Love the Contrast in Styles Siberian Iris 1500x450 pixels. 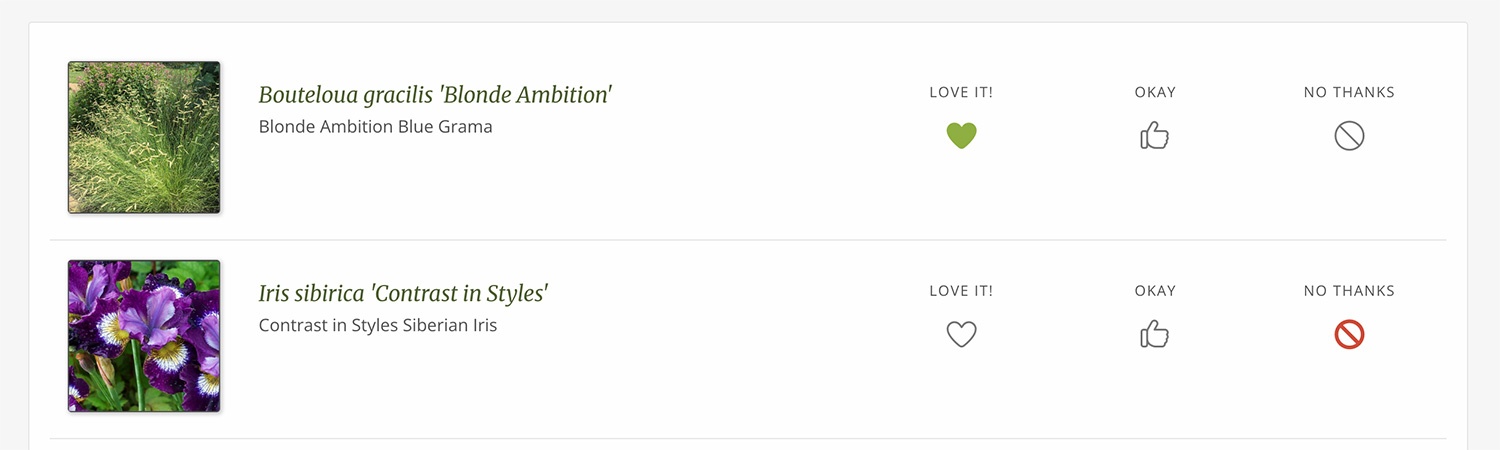961,335
